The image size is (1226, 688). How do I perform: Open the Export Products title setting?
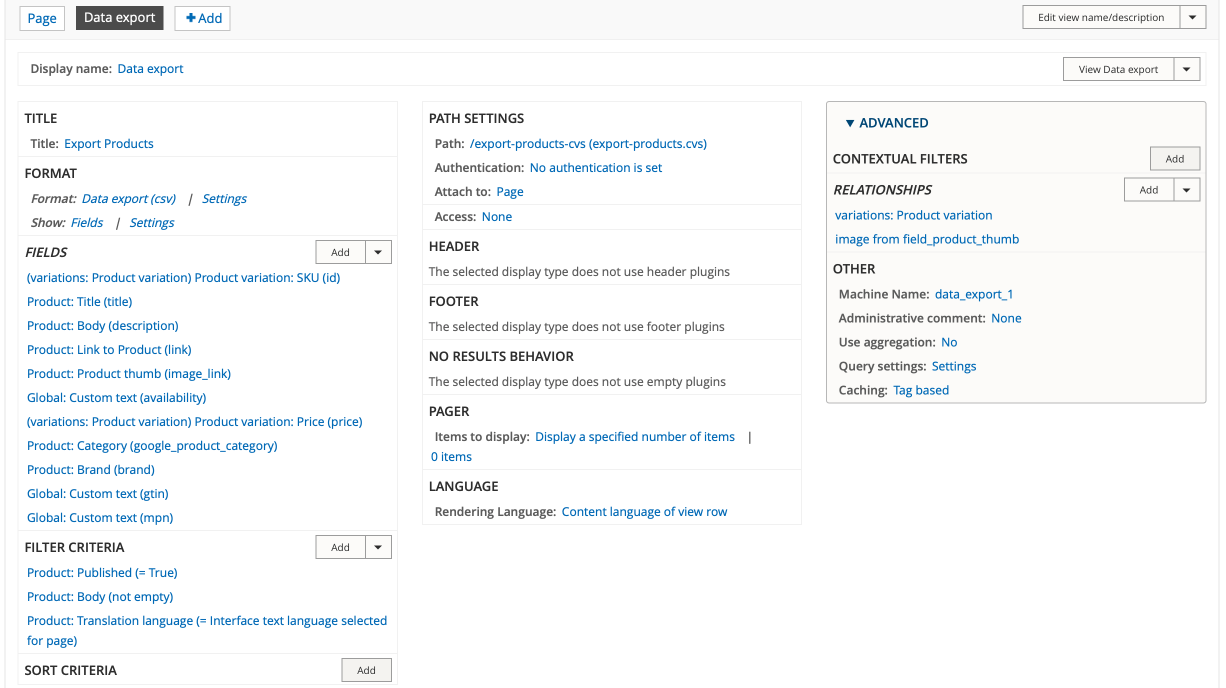[108, 143]
